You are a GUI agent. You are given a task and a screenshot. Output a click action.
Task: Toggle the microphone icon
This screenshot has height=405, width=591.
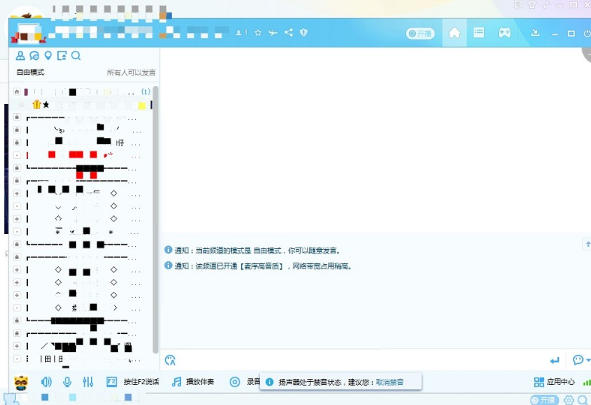tap(67, 382)
